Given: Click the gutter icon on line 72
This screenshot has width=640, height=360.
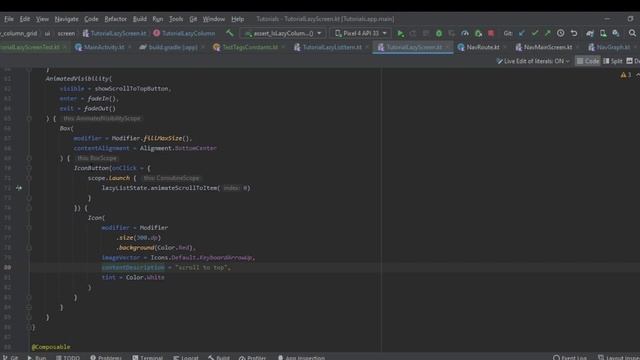Looking at the screenshot, I should (x=19, y=188).
